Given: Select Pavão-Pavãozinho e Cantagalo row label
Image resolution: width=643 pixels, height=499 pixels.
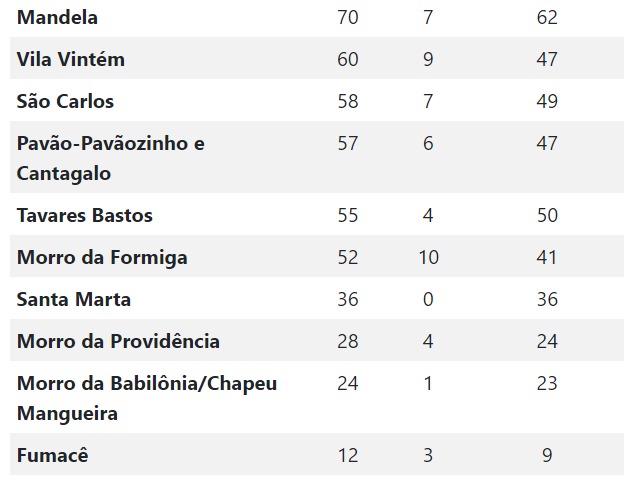Looking at the screenshot, I should click(x=110, y=158).
